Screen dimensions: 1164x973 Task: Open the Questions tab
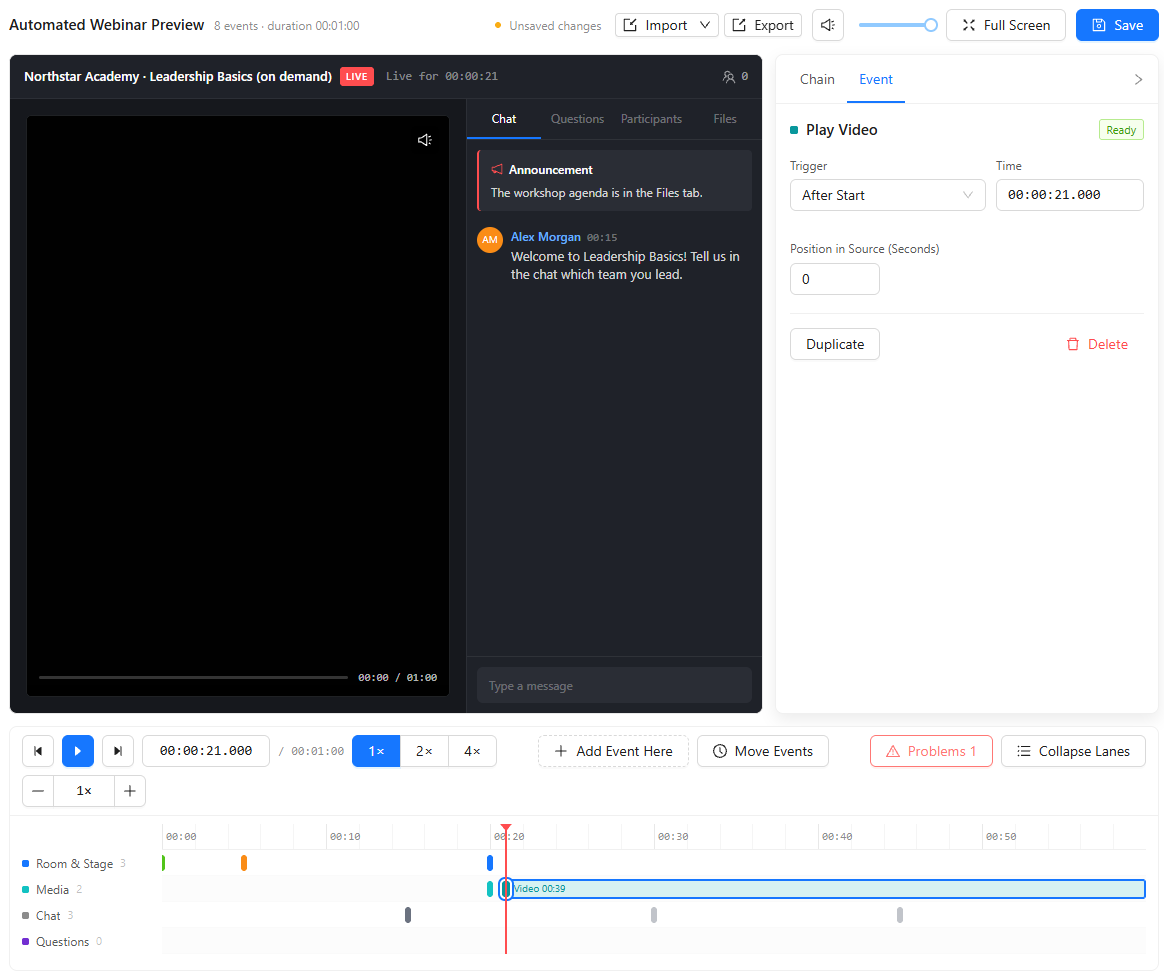[x=577, y=119]
